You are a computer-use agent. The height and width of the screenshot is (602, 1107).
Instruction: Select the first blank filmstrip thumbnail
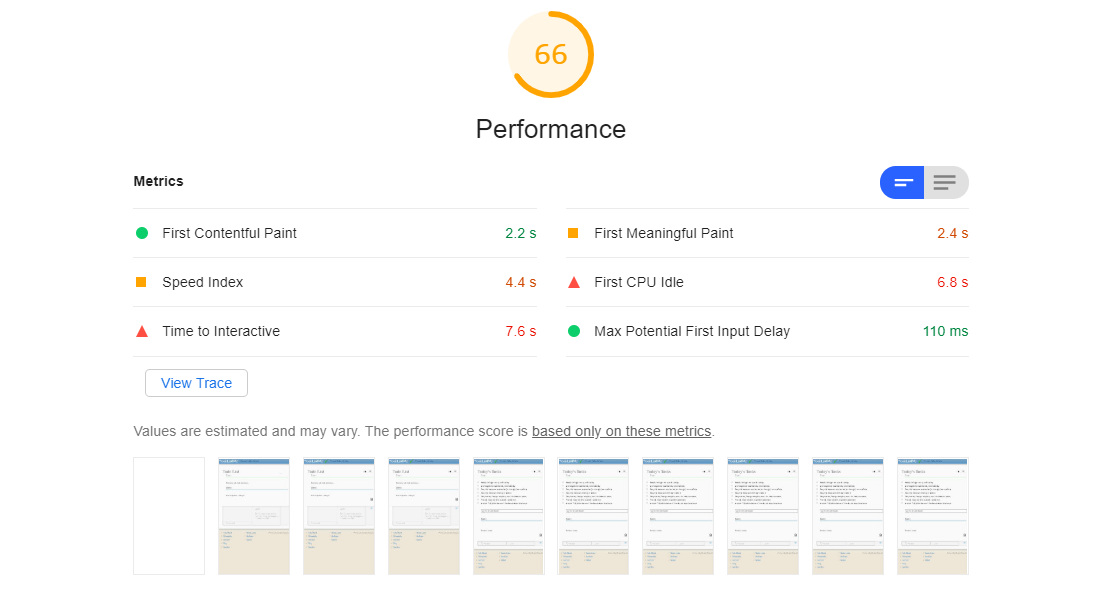tap(169, 516)
